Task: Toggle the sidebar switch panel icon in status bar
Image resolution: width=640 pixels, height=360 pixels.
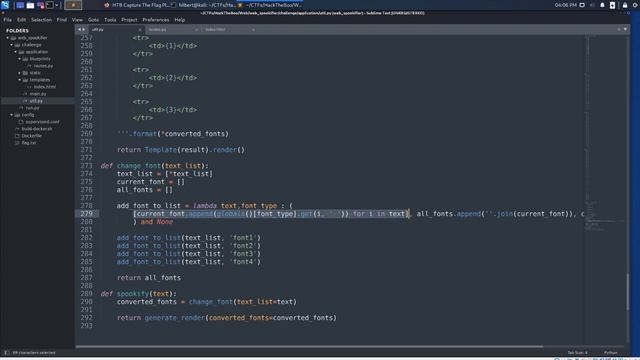Action: 6,353
